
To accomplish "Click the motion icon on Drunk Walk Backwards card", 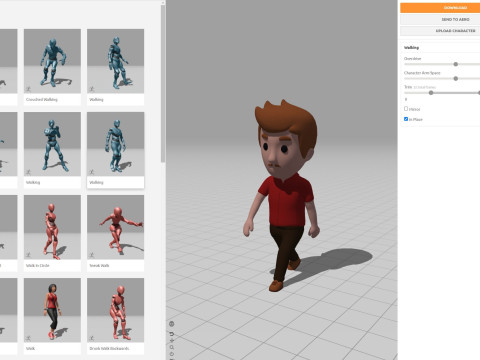I will pos(92,338).
